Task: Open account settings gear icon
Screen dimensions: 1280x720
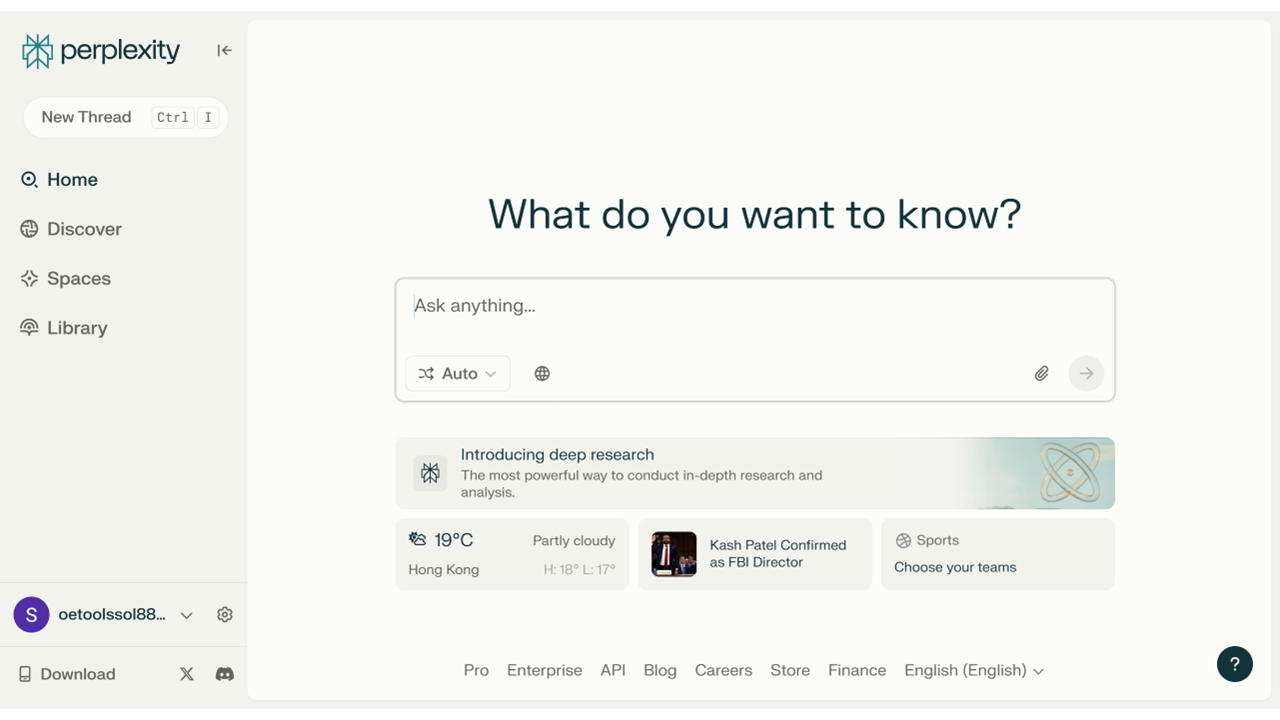Action: [x=225, y=615]
